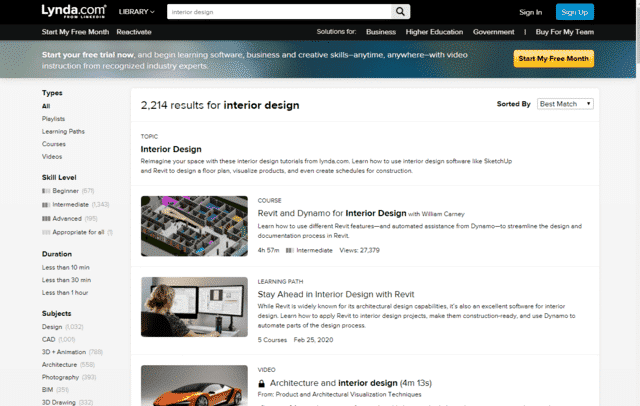Screen dimensions: 640x406
Task: Click the Sign Up button
Action: tap(575, 12)
